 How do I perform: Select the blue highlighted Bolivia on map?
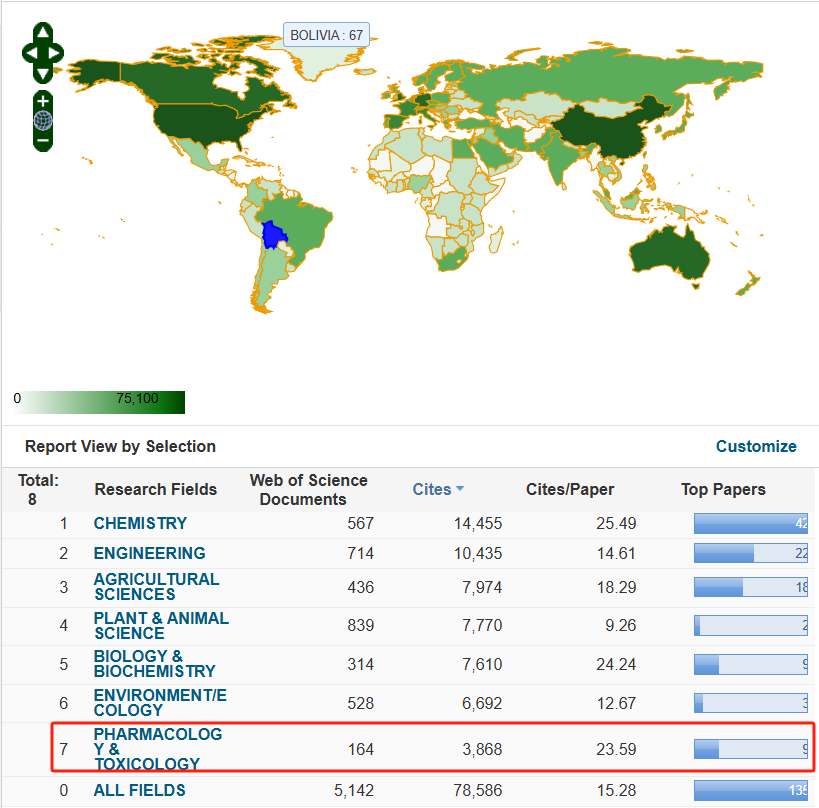click(272, 236)
